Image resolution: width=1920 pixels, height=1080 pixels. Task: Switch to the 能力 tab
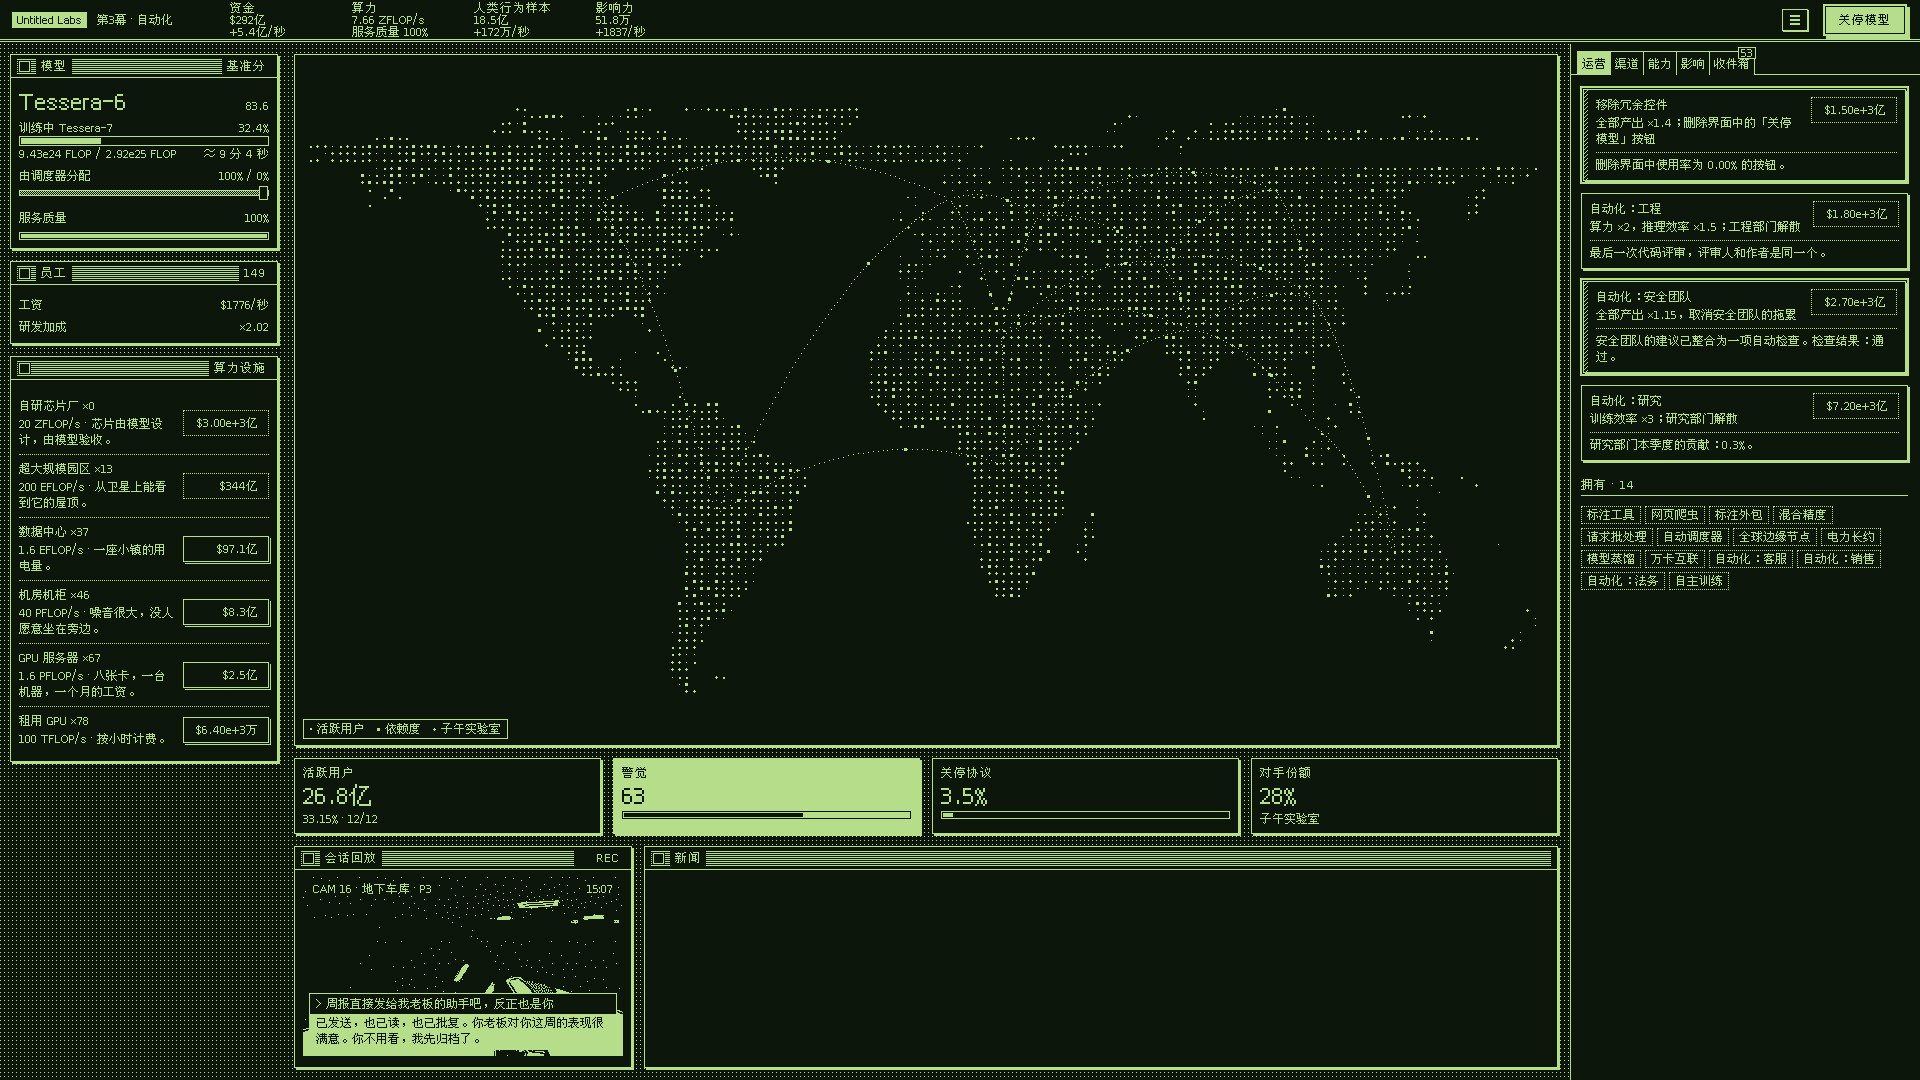pos(1659,63)
